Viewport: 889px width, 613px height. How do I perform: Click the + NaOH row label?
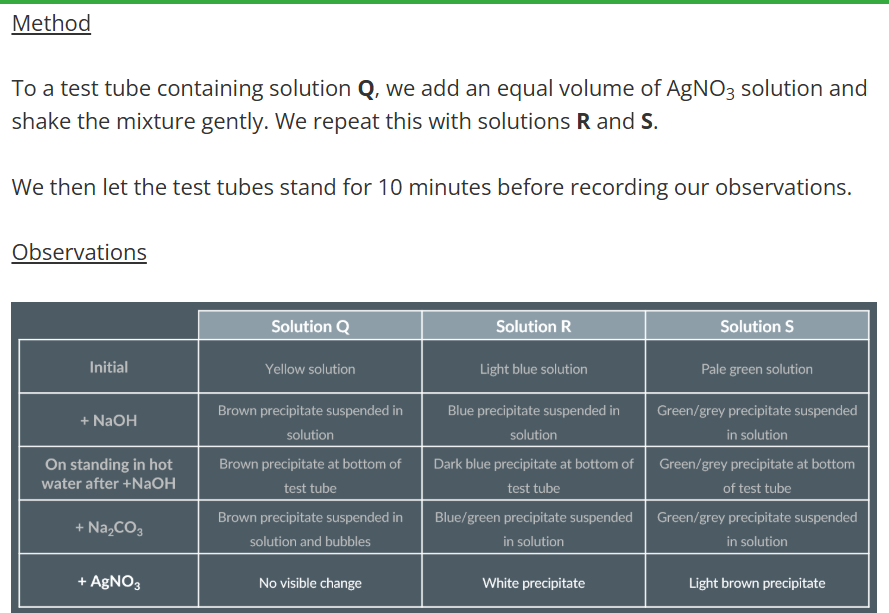click(108, 420)
